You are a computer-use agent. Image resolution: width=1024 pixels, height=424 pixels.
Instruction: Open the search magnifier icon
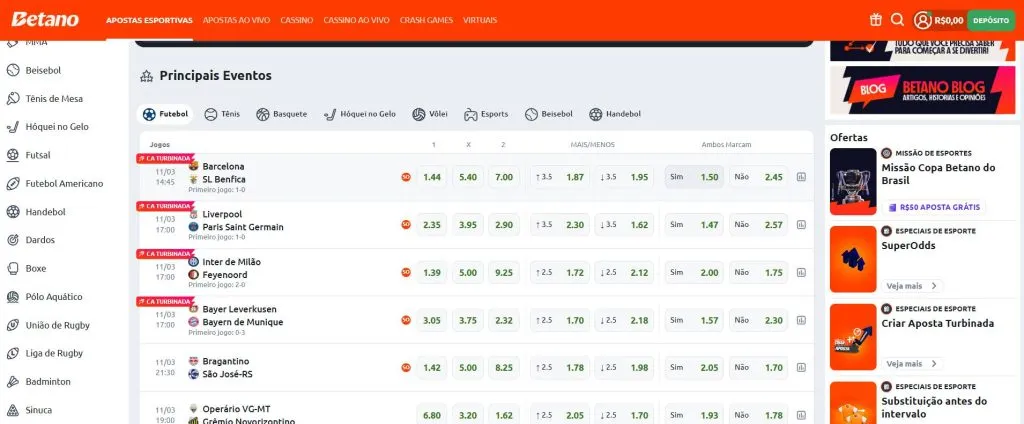pyautogui.click(x=897, y=20)
